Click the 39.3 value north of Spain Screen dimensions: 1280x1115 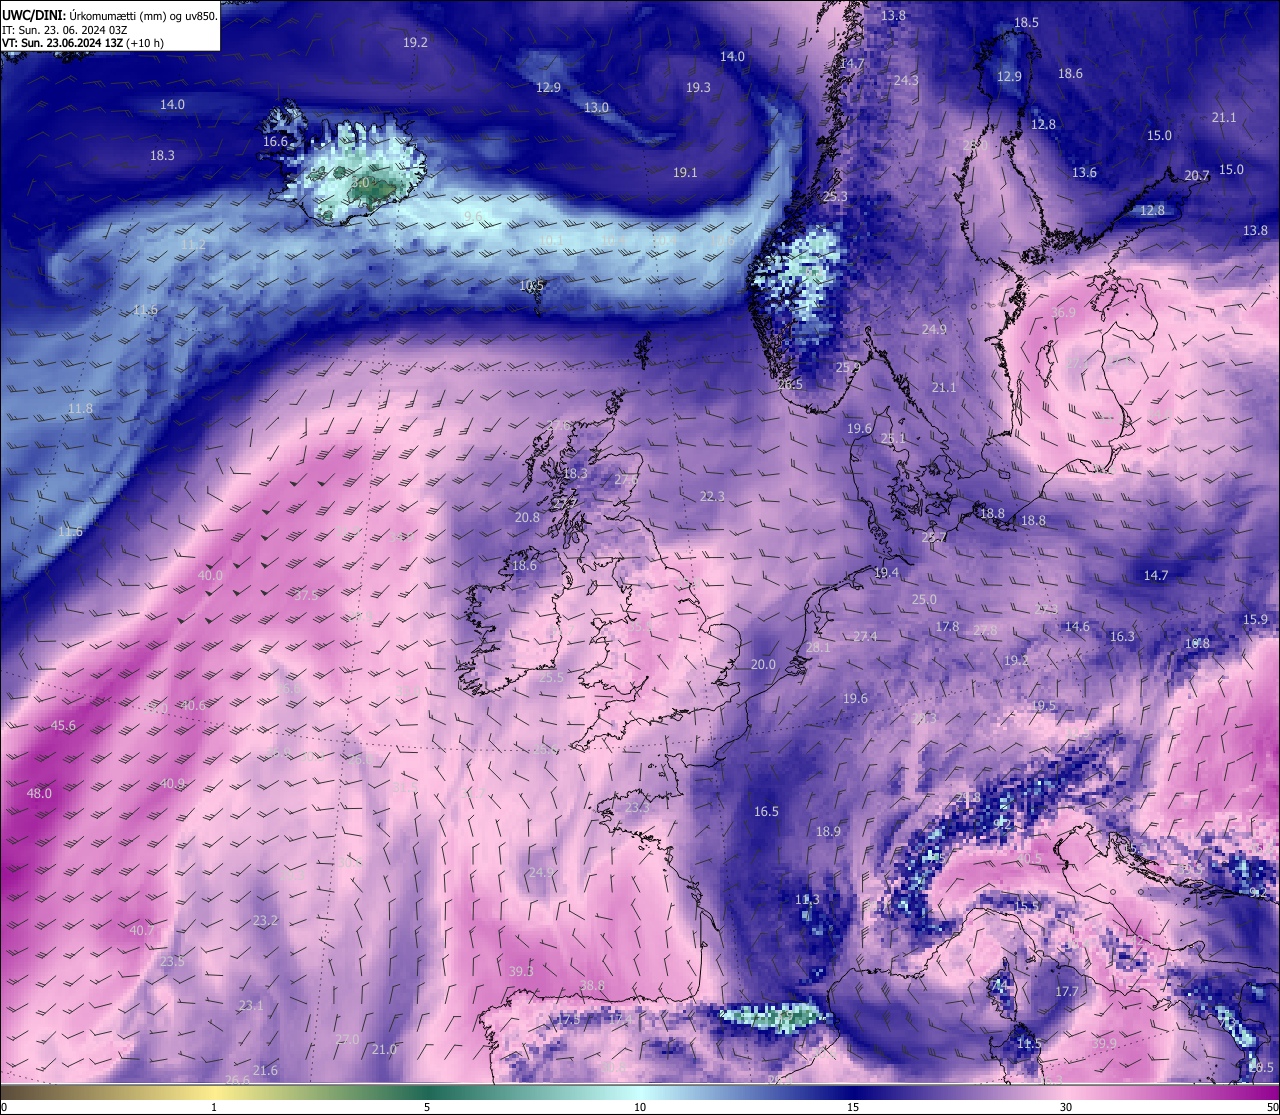pos(521,970)
